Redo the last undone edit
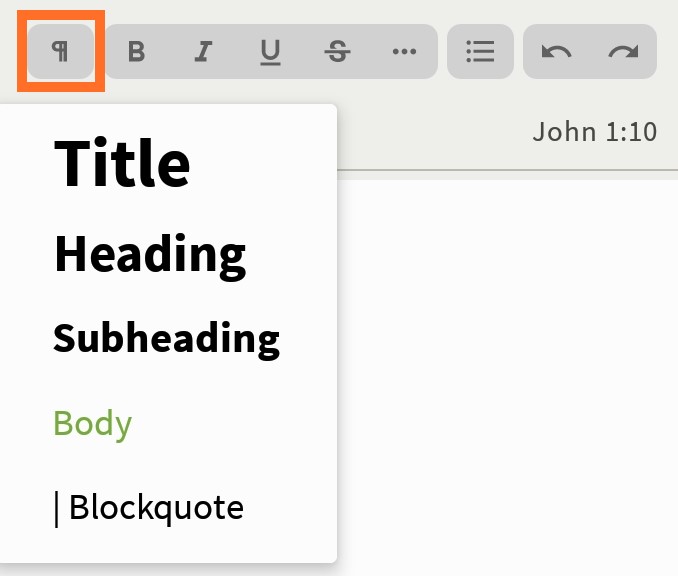 623,52
